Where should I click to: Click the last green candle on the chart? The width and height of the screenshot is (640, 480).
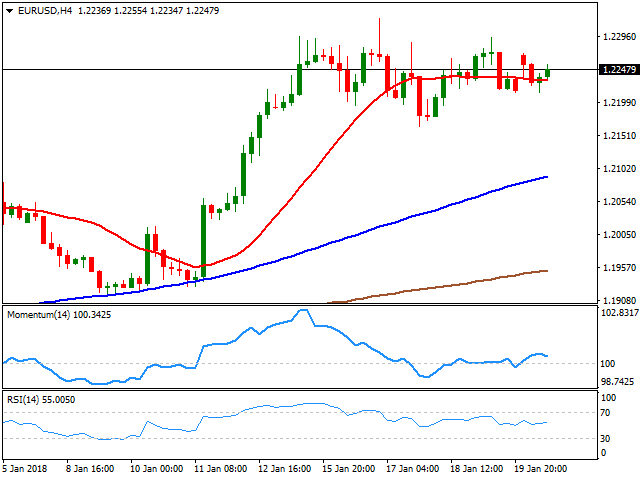[547, 73]
